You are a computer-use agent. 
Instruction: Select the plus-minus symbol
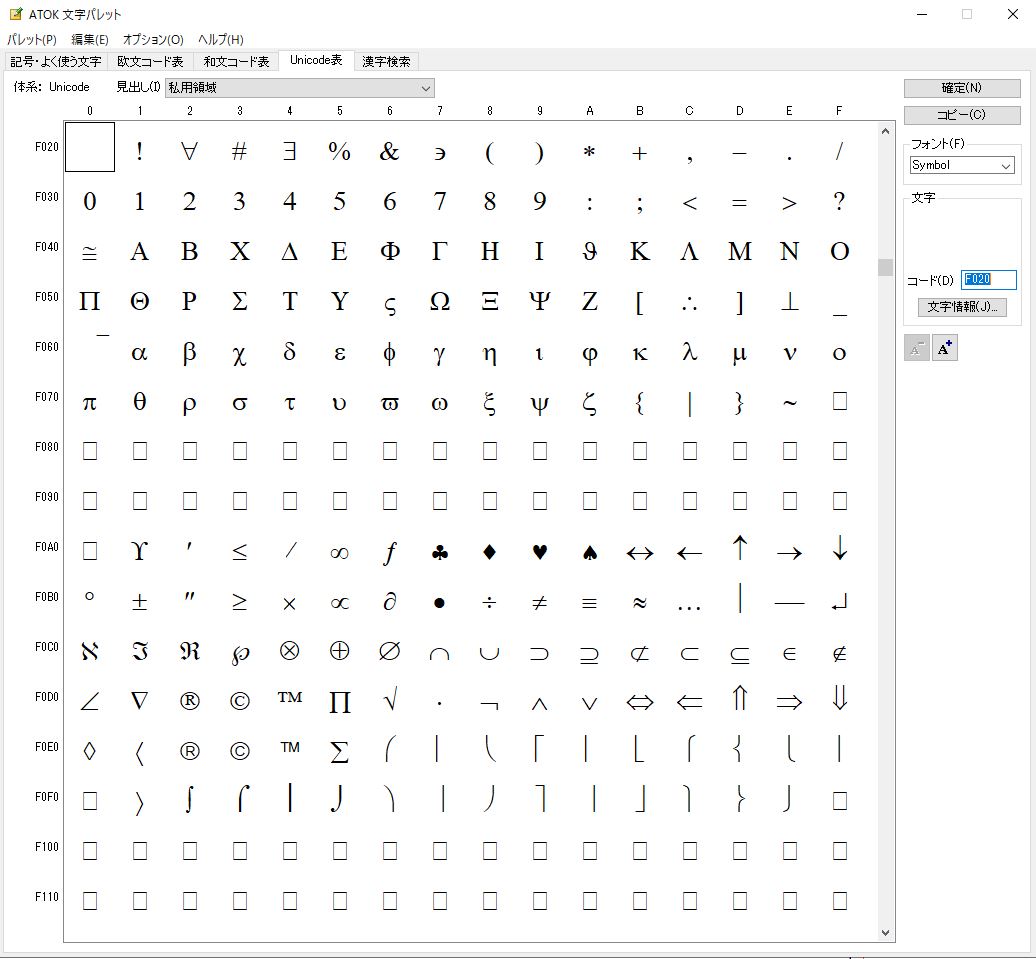tap(139, 601)
